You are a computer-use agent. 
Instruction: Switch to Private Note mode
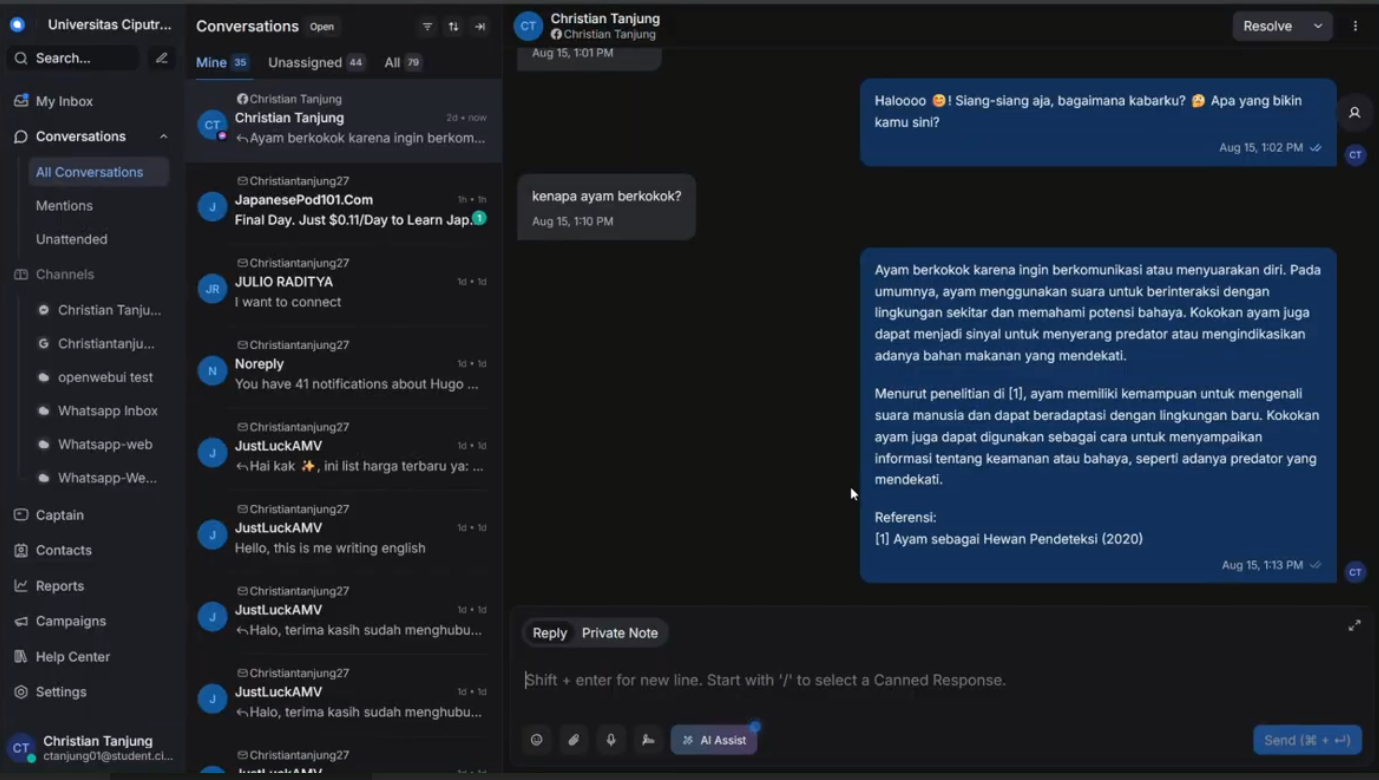tap(620, 633)
